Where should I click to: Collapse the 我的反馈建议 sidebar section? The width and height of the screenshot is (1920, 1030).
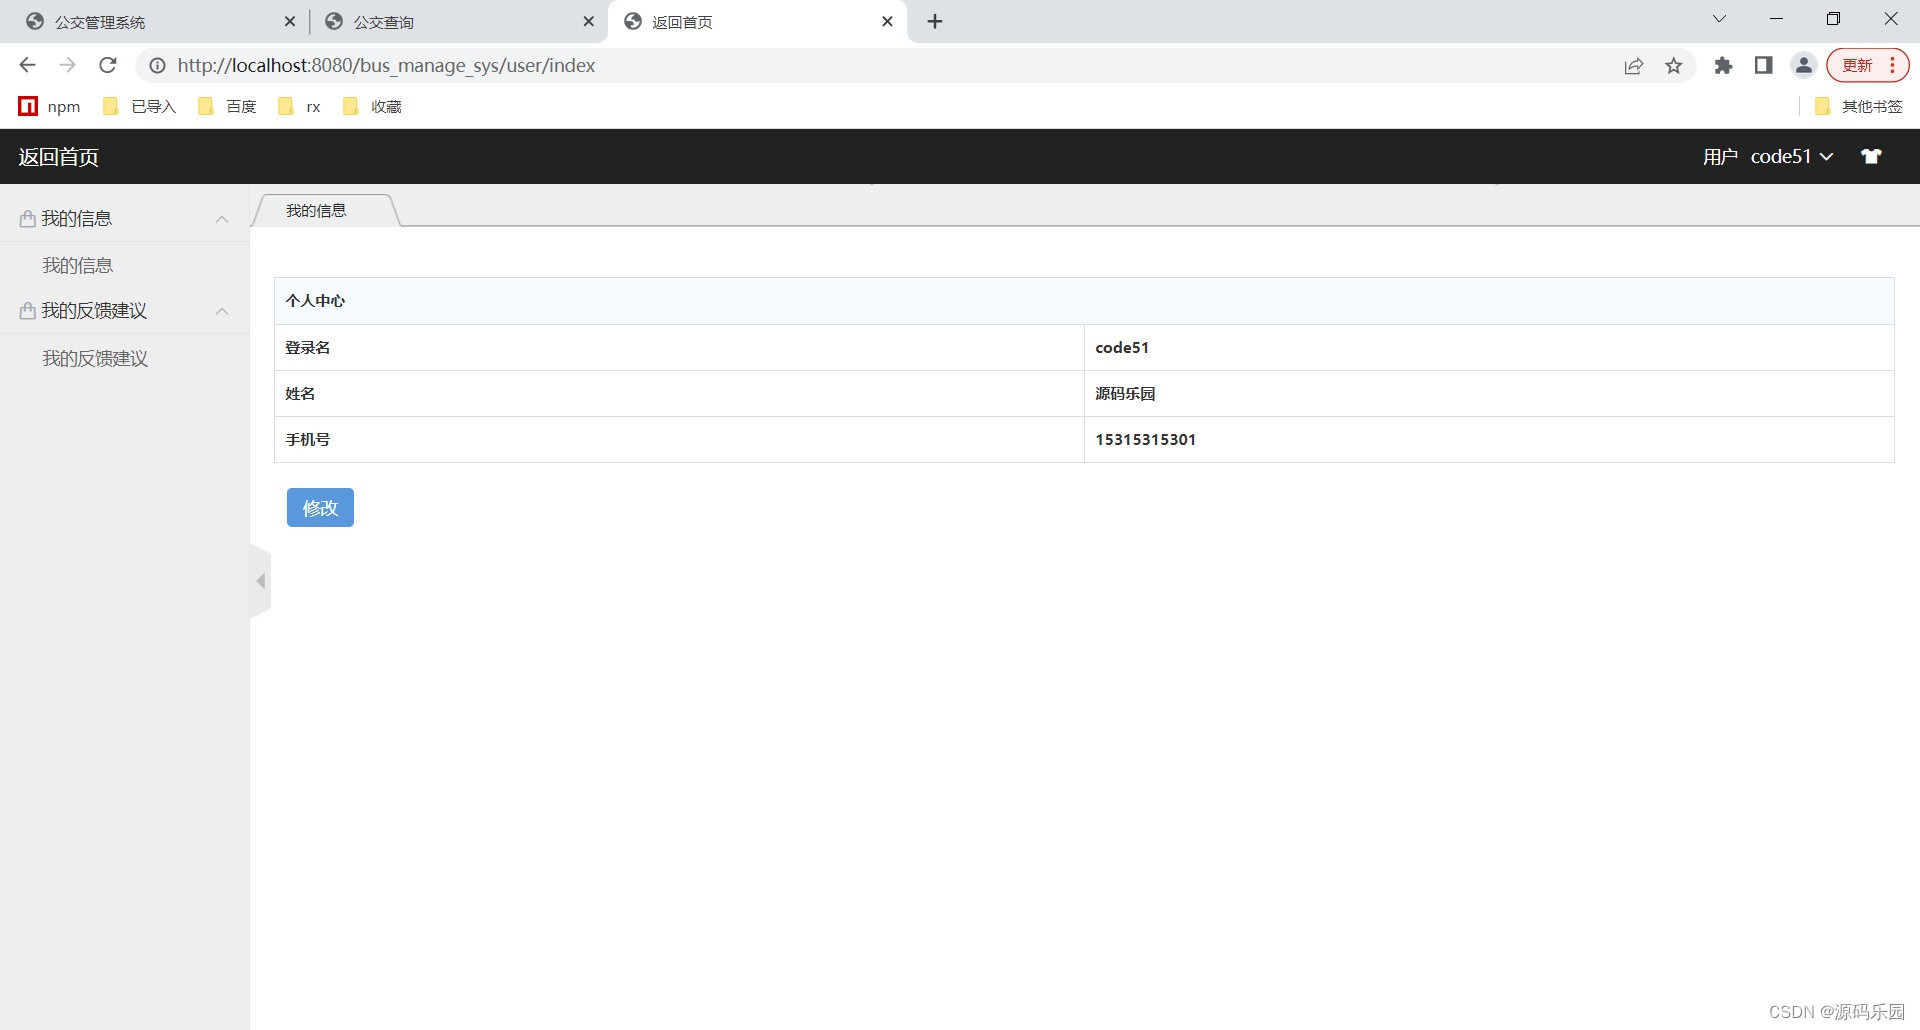(222, 312)
